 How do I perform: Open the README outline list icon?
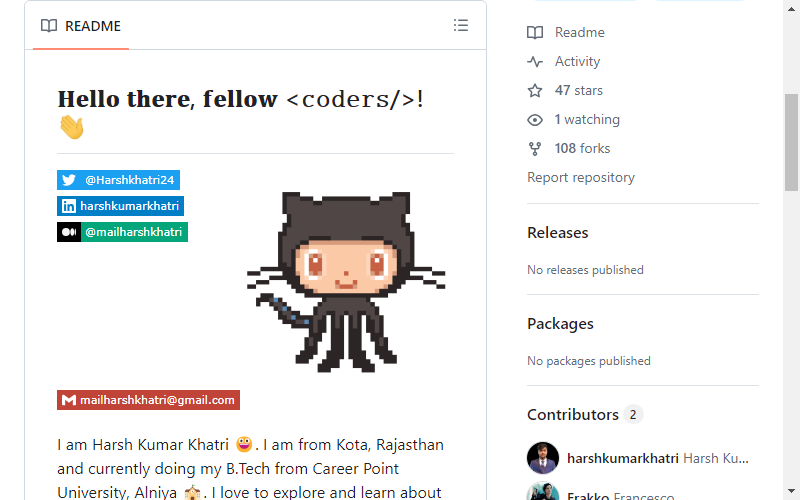click(x=461, y=26)
